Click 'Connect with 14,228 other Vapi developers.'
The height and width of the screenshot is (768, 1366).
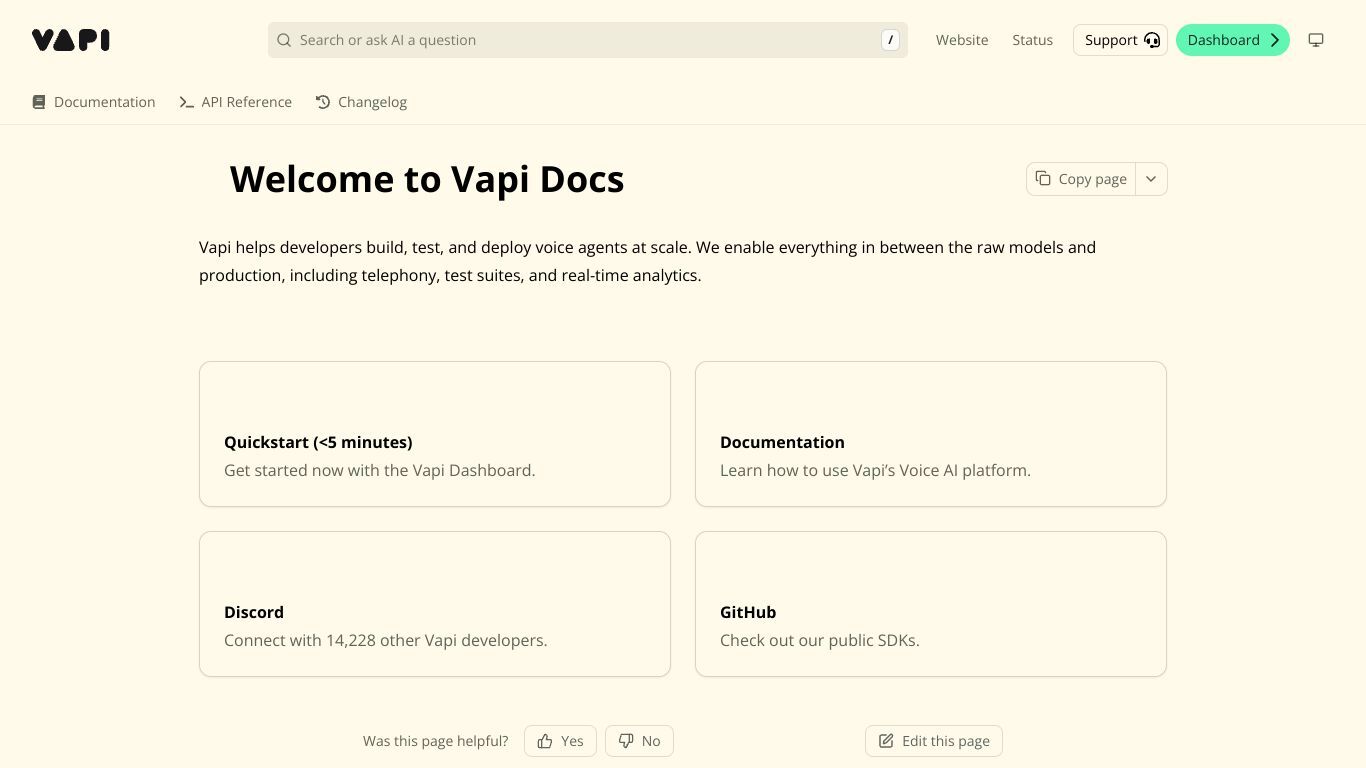386,640
